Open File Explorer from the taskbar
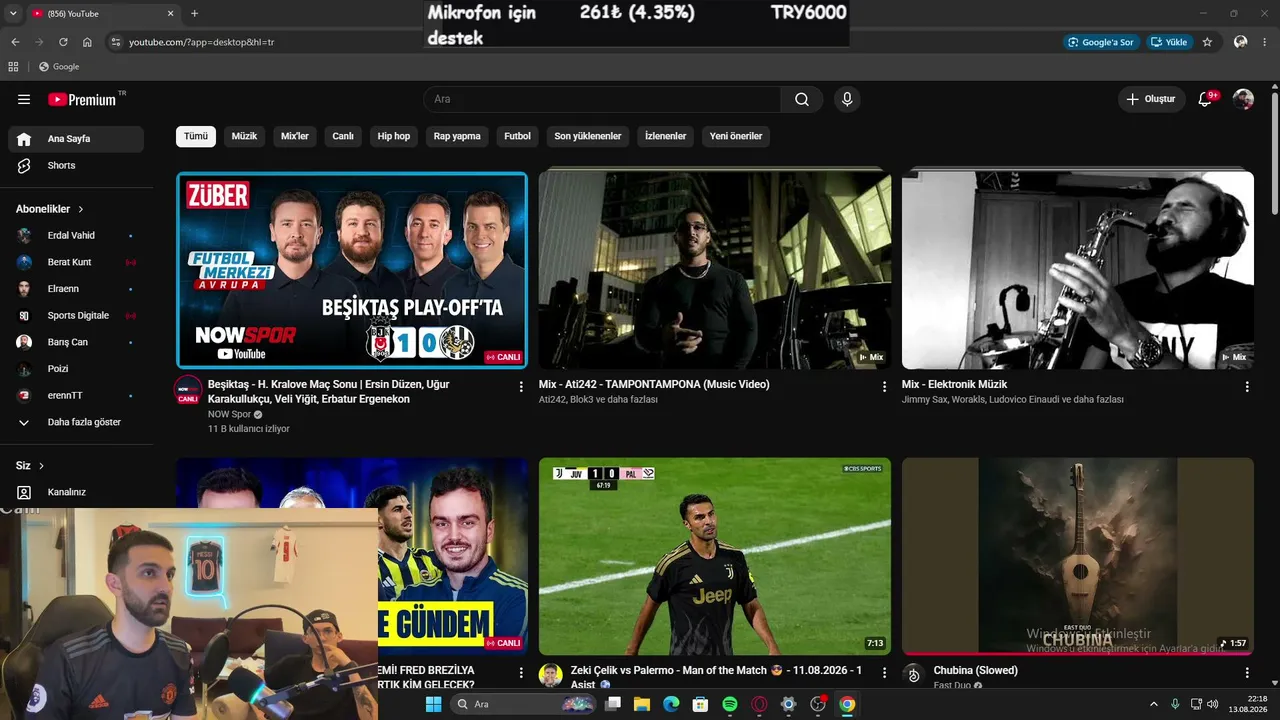 coord(642,704)
